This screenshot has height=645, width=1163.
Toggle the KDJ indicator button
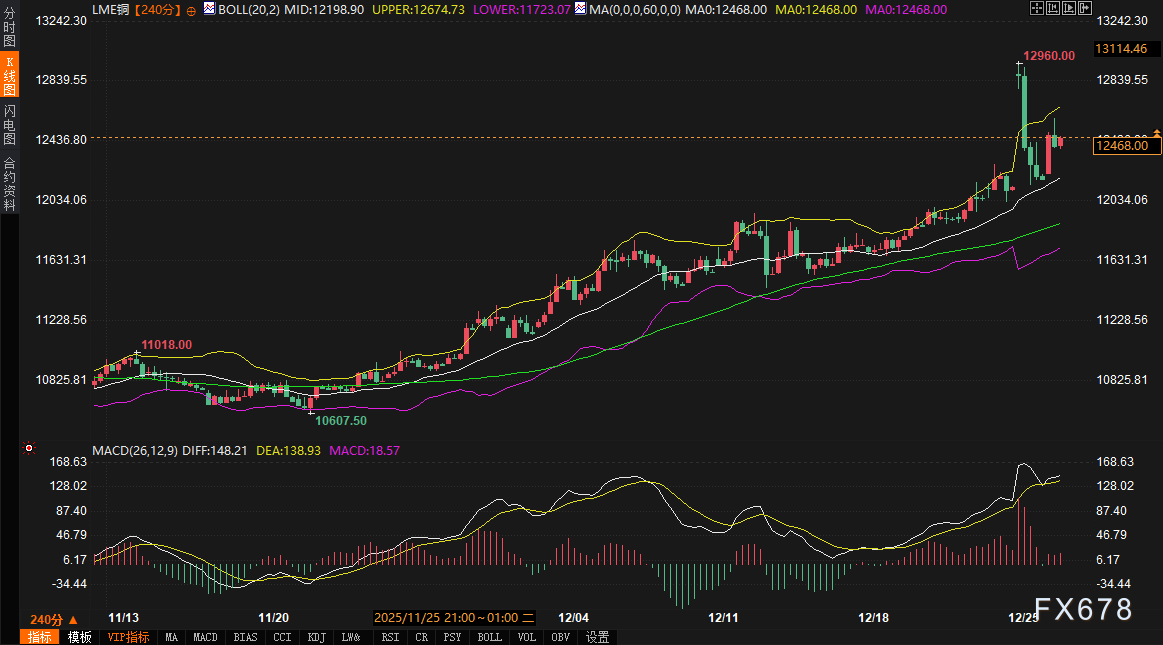(316, 637)
